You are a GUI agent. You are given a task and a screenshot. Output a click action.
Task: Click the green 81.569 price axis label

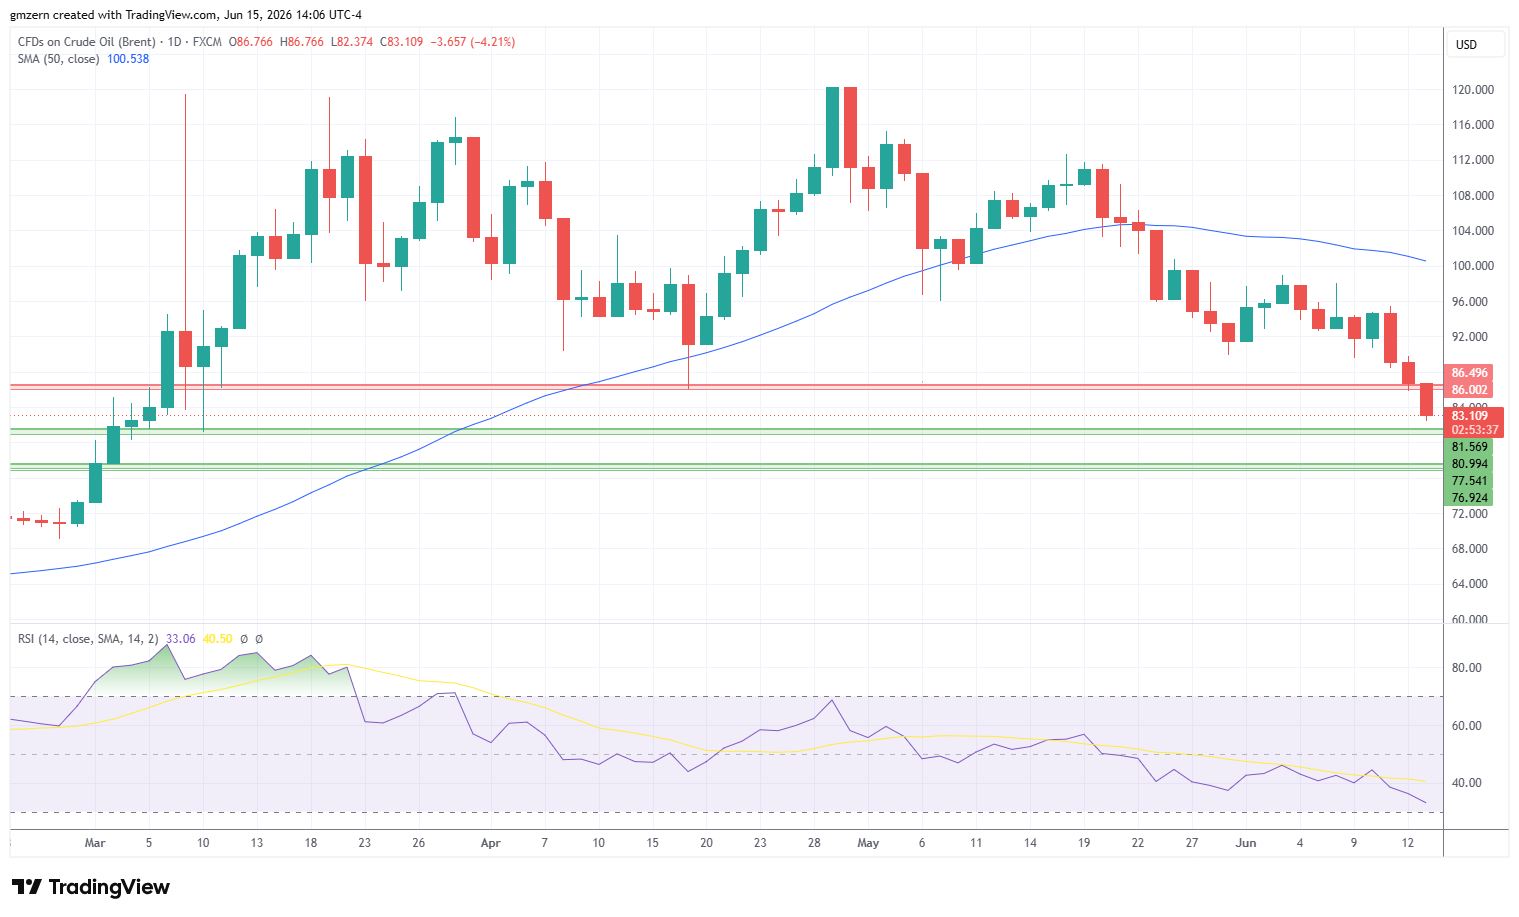pos(1470,447)
